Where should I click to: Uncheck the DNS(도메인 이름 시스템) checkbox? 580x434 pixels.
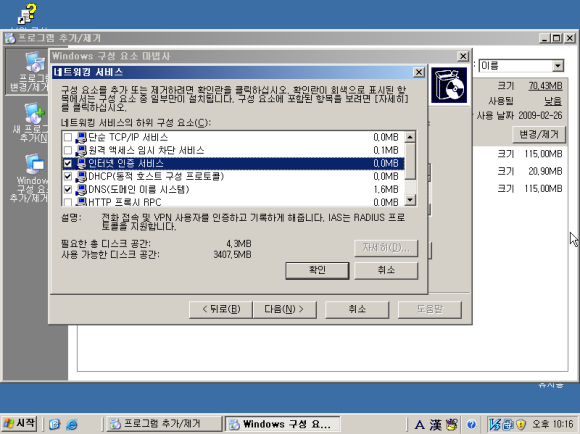pyautogui.click(x=68, y=189)
